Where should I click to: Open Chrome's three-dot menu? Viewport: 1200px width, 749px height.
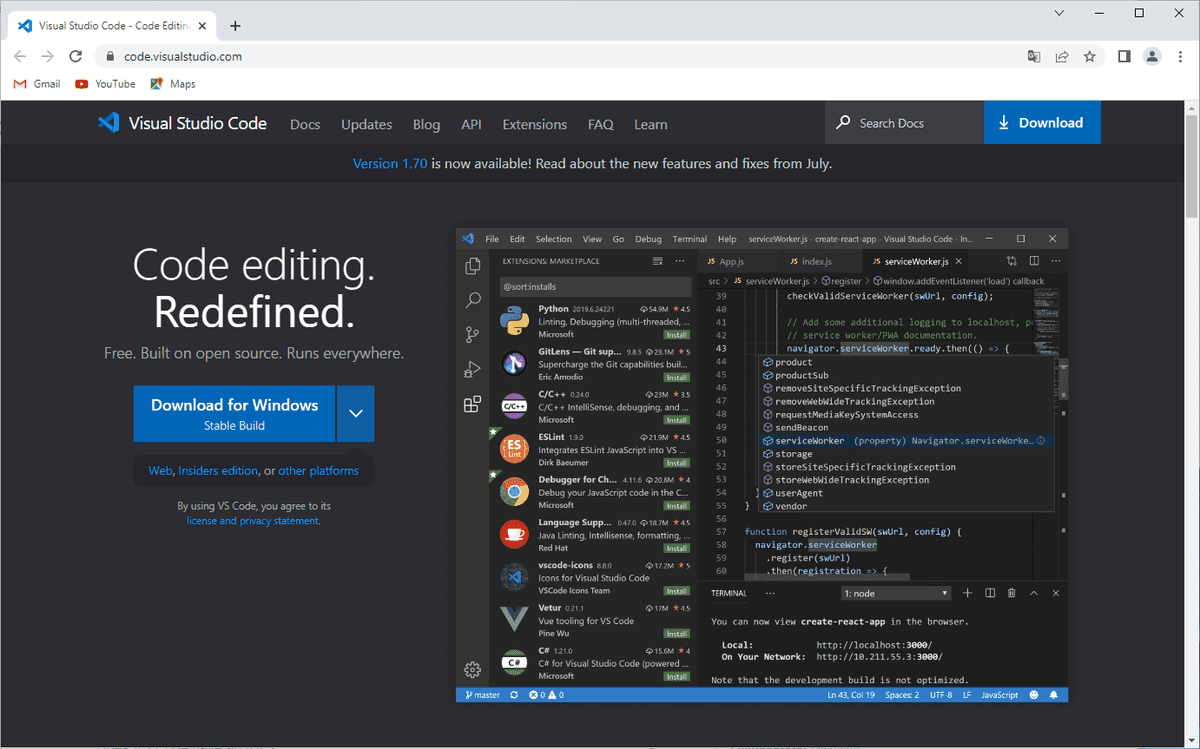coord(1181,57)
